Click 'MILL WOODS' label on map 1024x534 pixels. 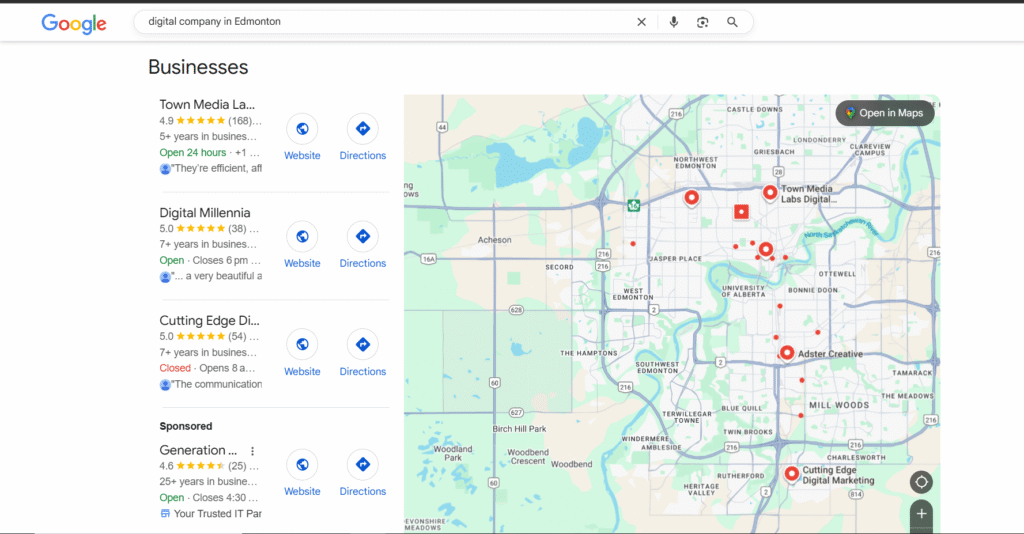tap(839, 405)
